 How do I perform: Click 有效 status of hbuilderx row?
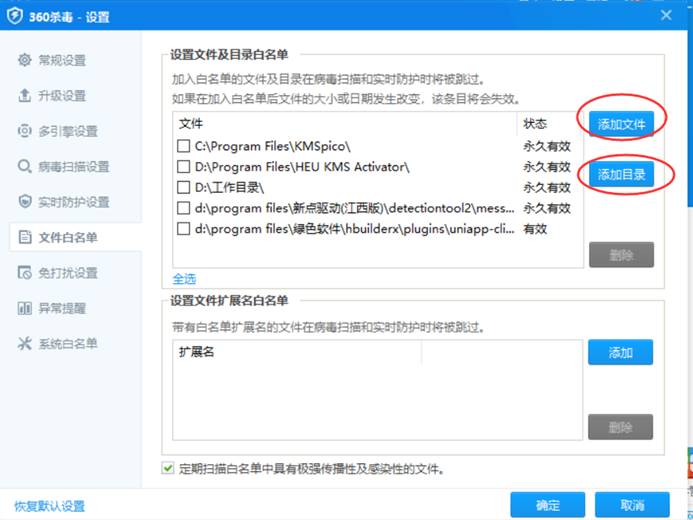(x=535, y=229)
